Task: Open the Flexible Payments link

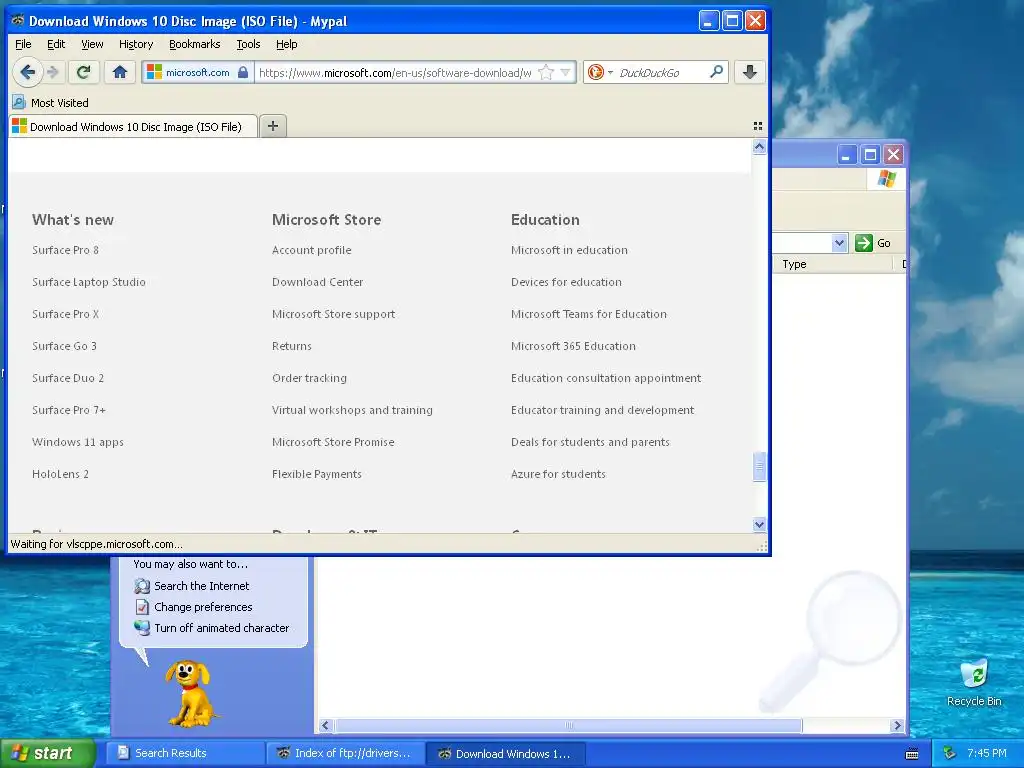Action: [x=317, y=474]
